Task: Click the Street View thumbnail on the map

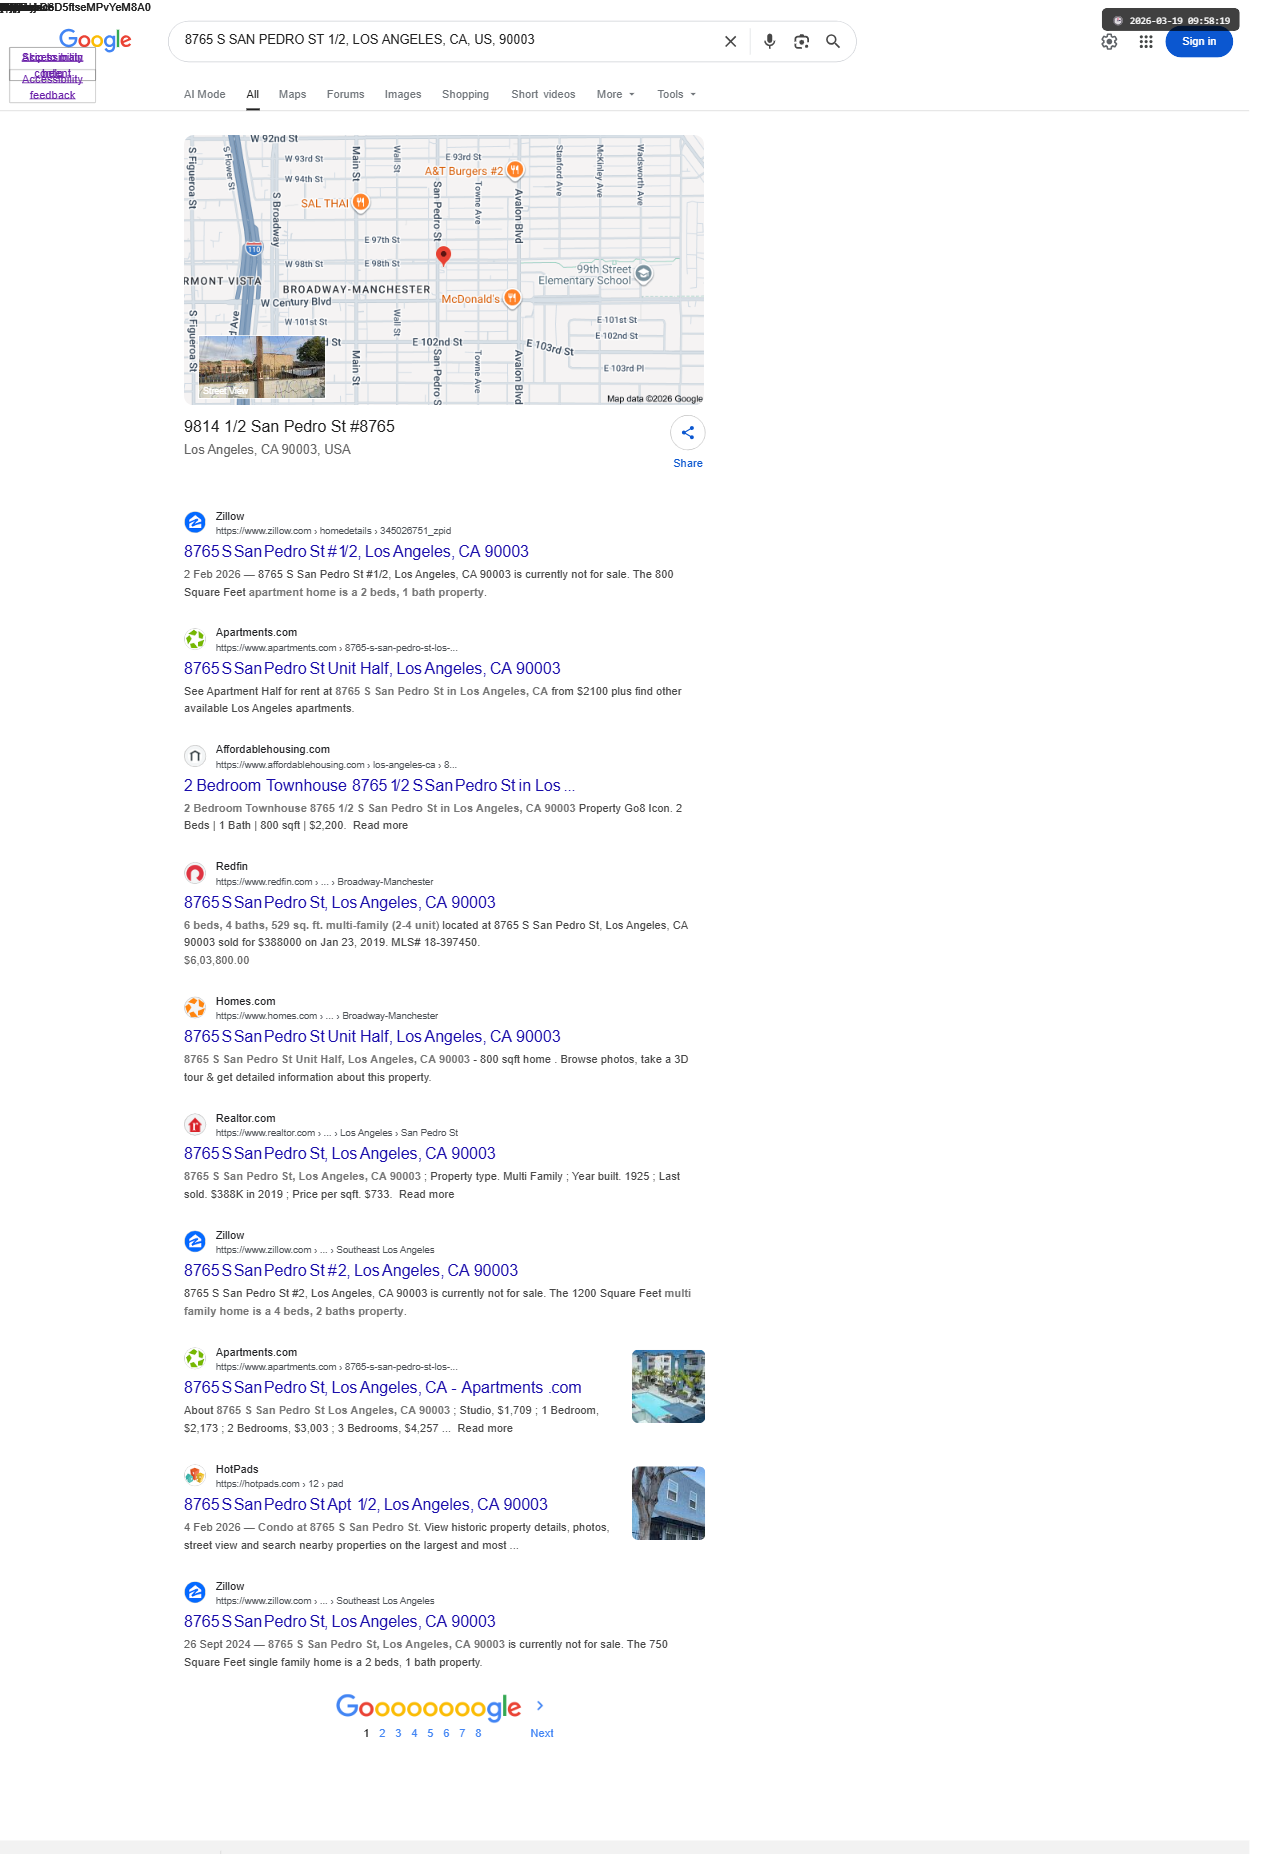Action: (x=262, y=367)
